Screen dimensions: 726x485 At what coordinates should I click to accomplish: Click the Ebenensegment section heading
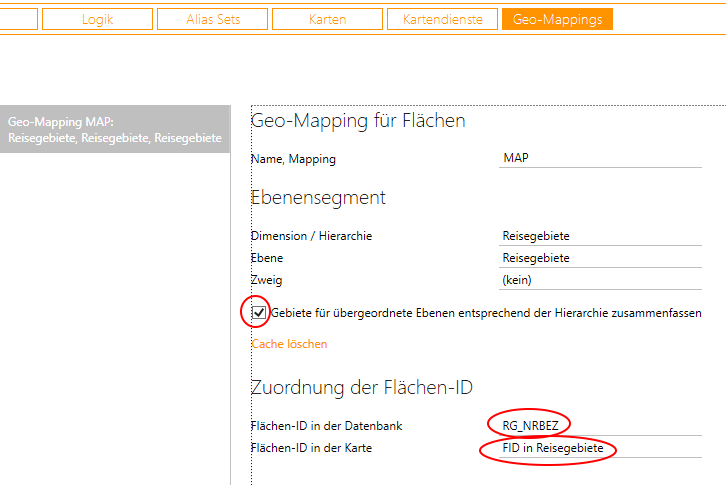pos(318,197)
